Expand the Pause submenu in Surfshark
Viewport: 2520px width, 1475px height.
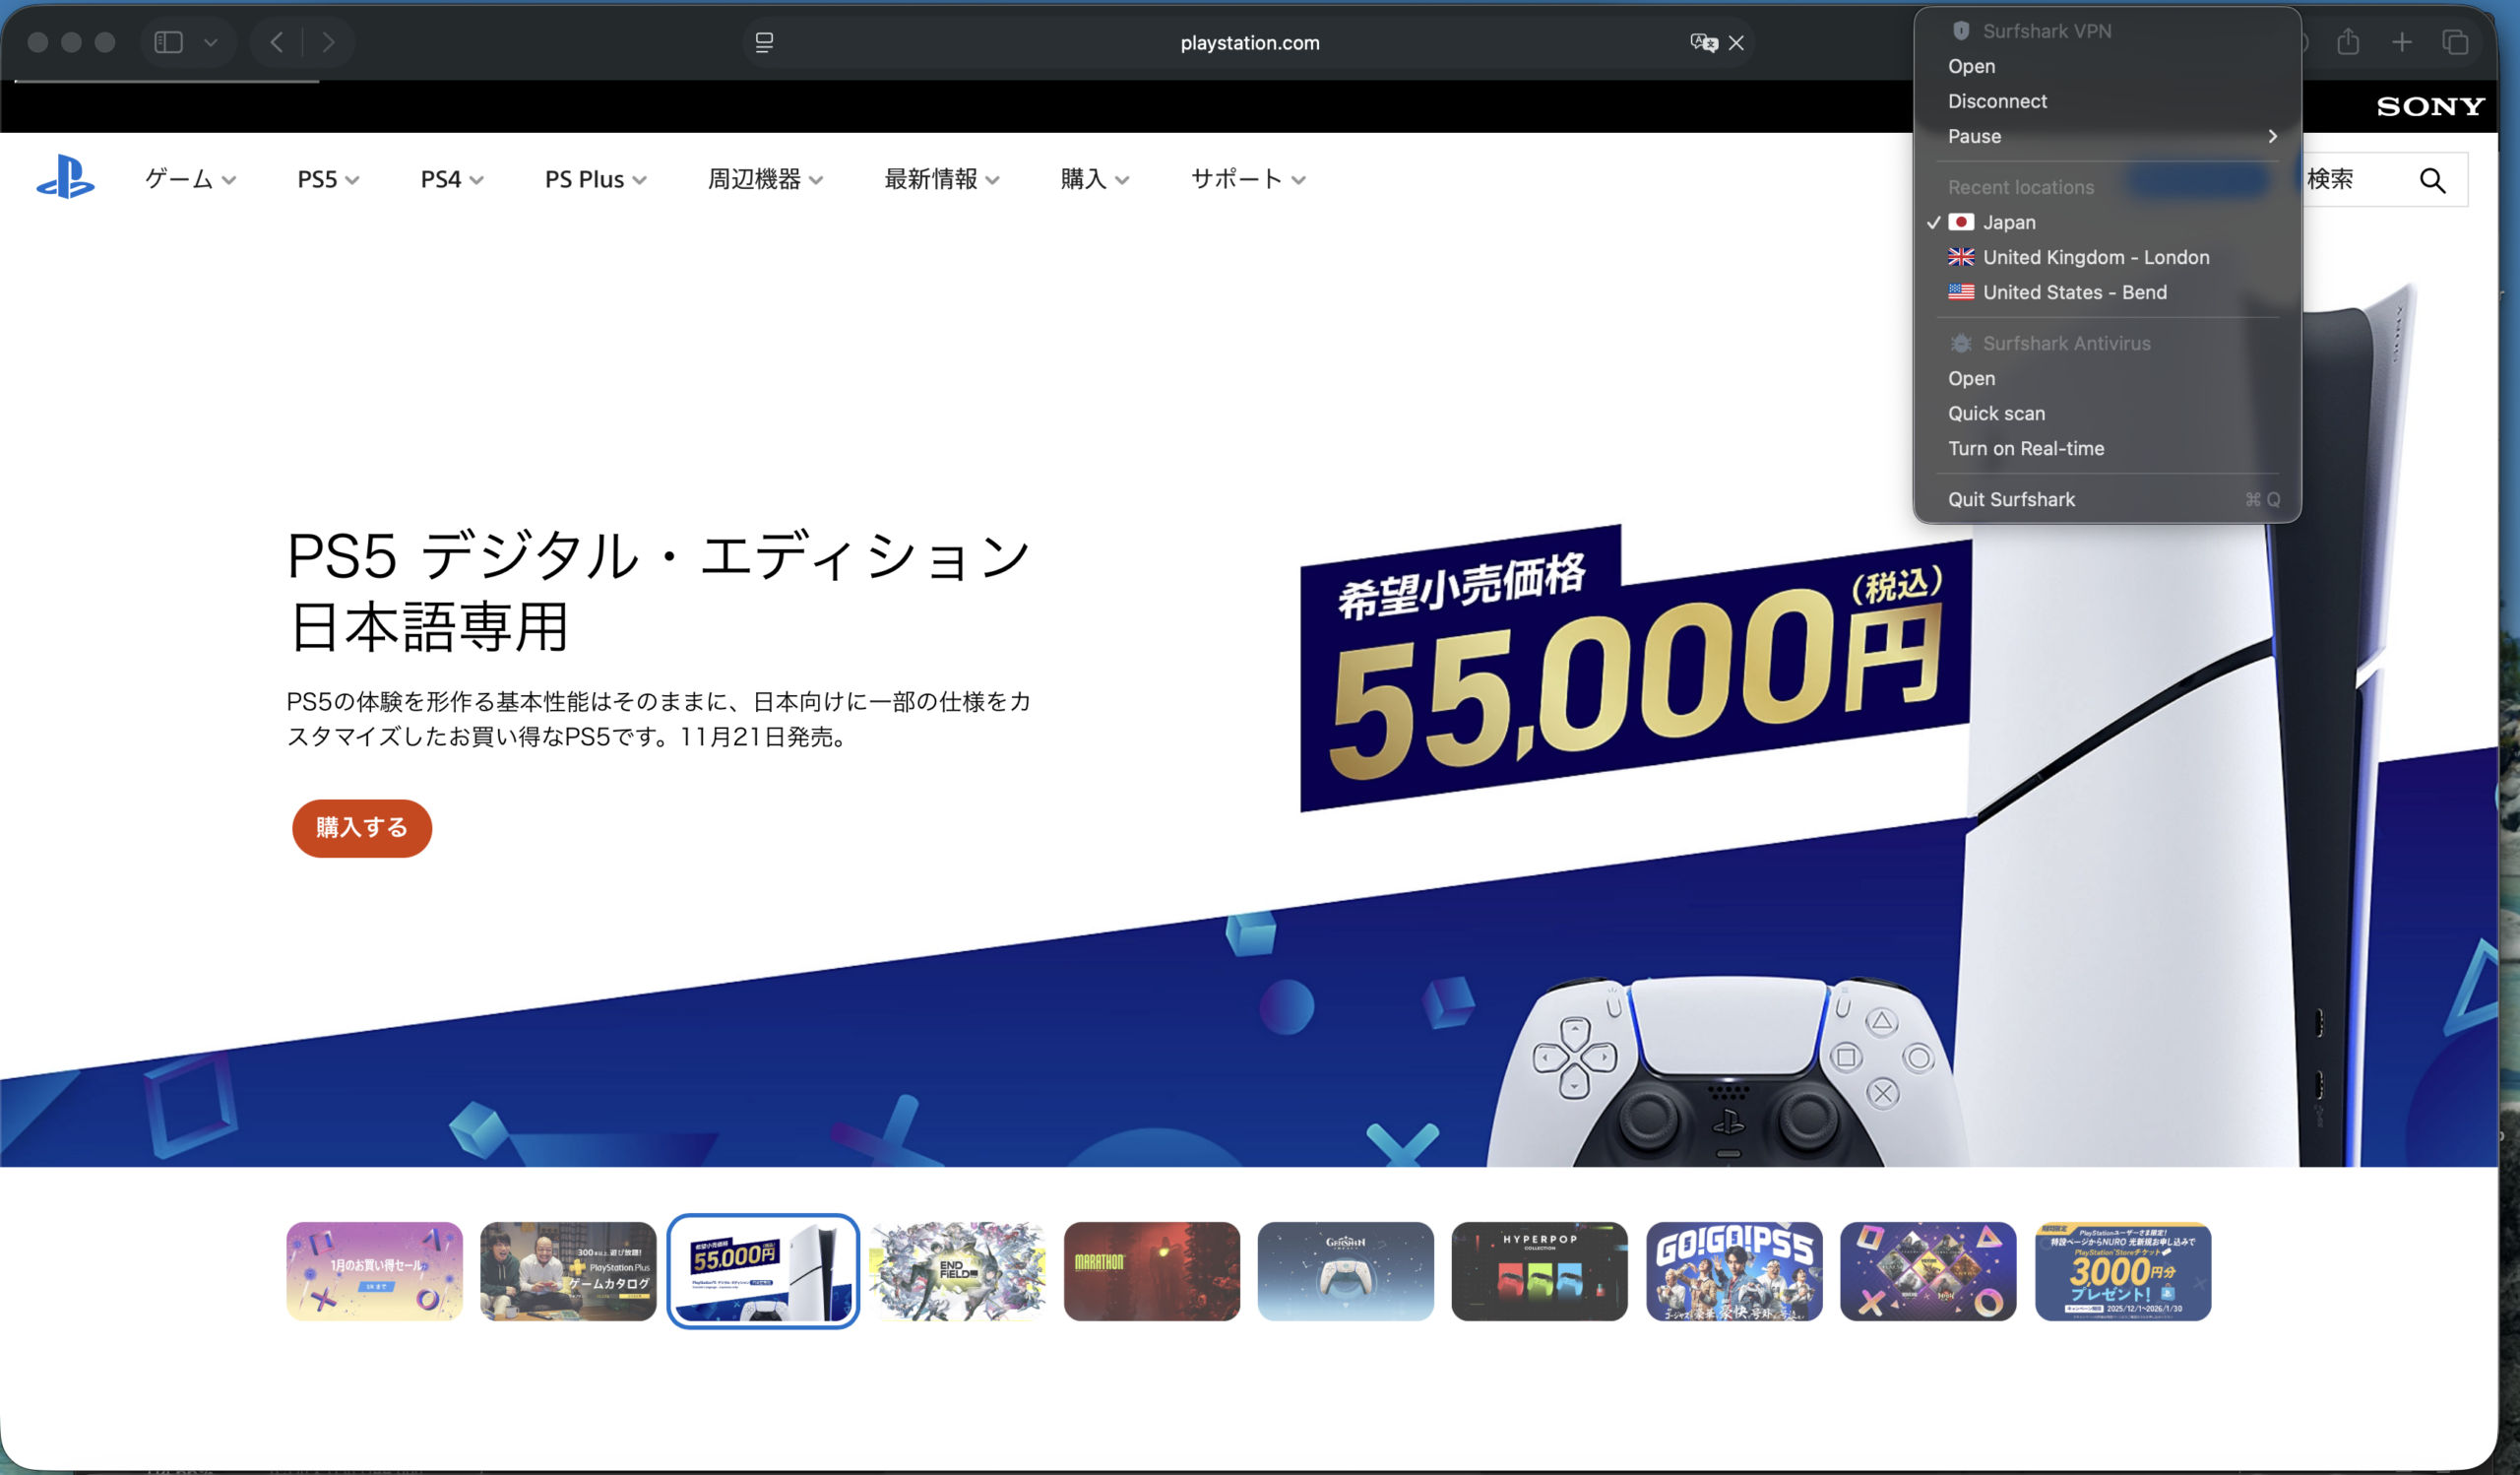click(x=2107, y=136)
